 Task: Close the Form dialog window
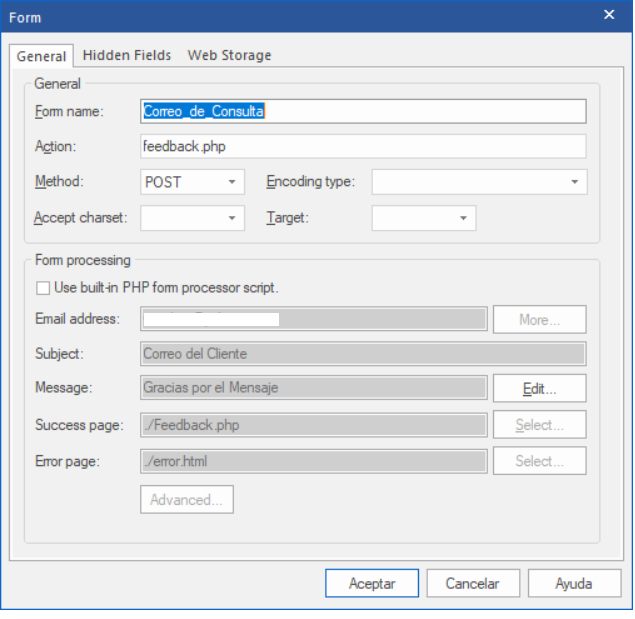click(609, 15)
